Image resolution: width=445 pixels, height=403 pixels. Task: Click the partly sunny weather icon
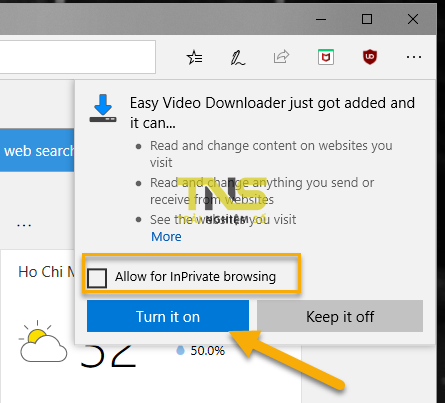click(x=43, y=342)
